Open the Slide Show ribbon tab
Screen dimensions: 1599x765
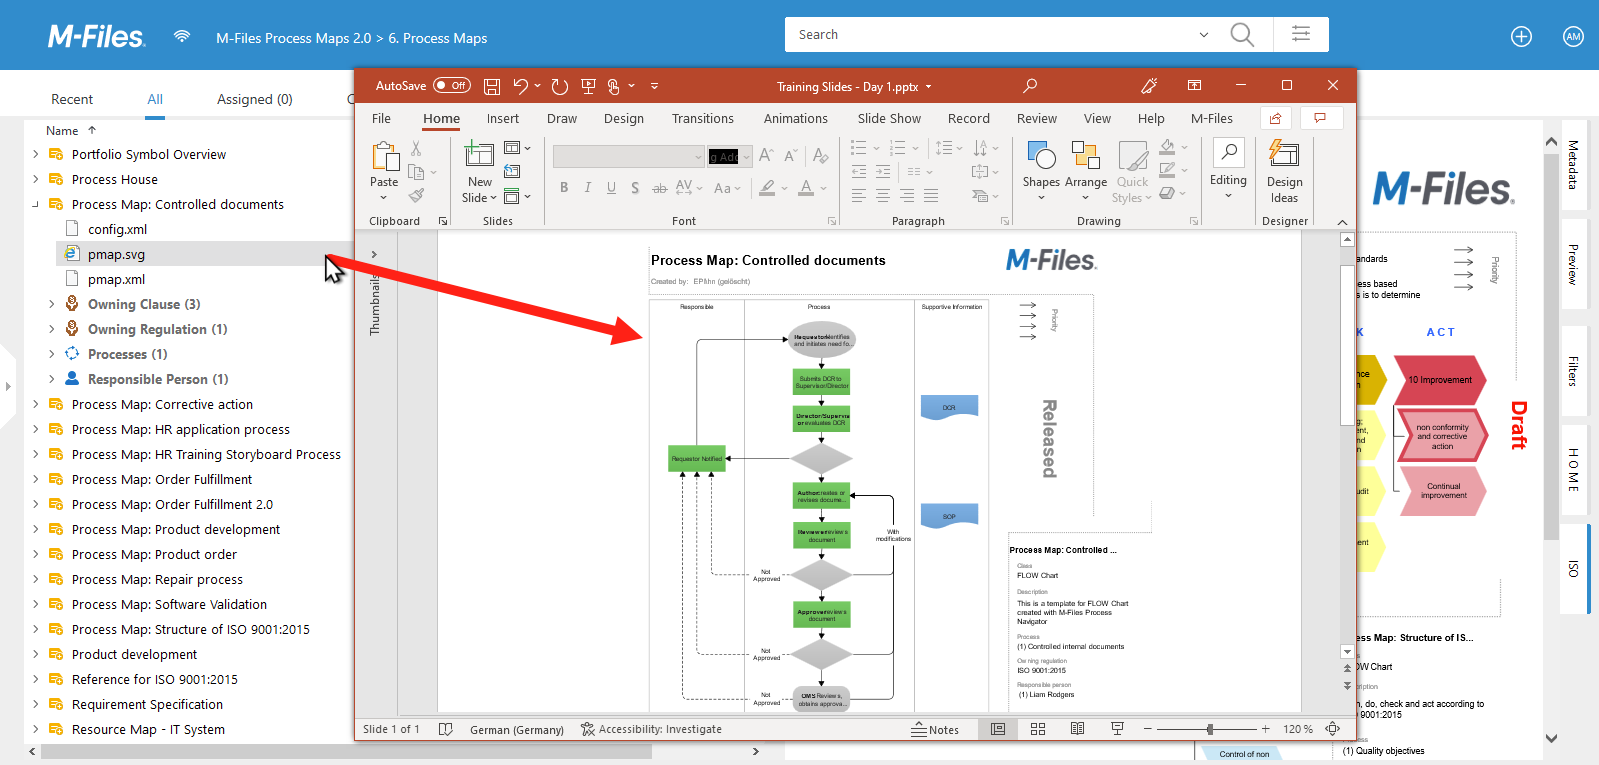pyautogui.click(x=888, y=118)
